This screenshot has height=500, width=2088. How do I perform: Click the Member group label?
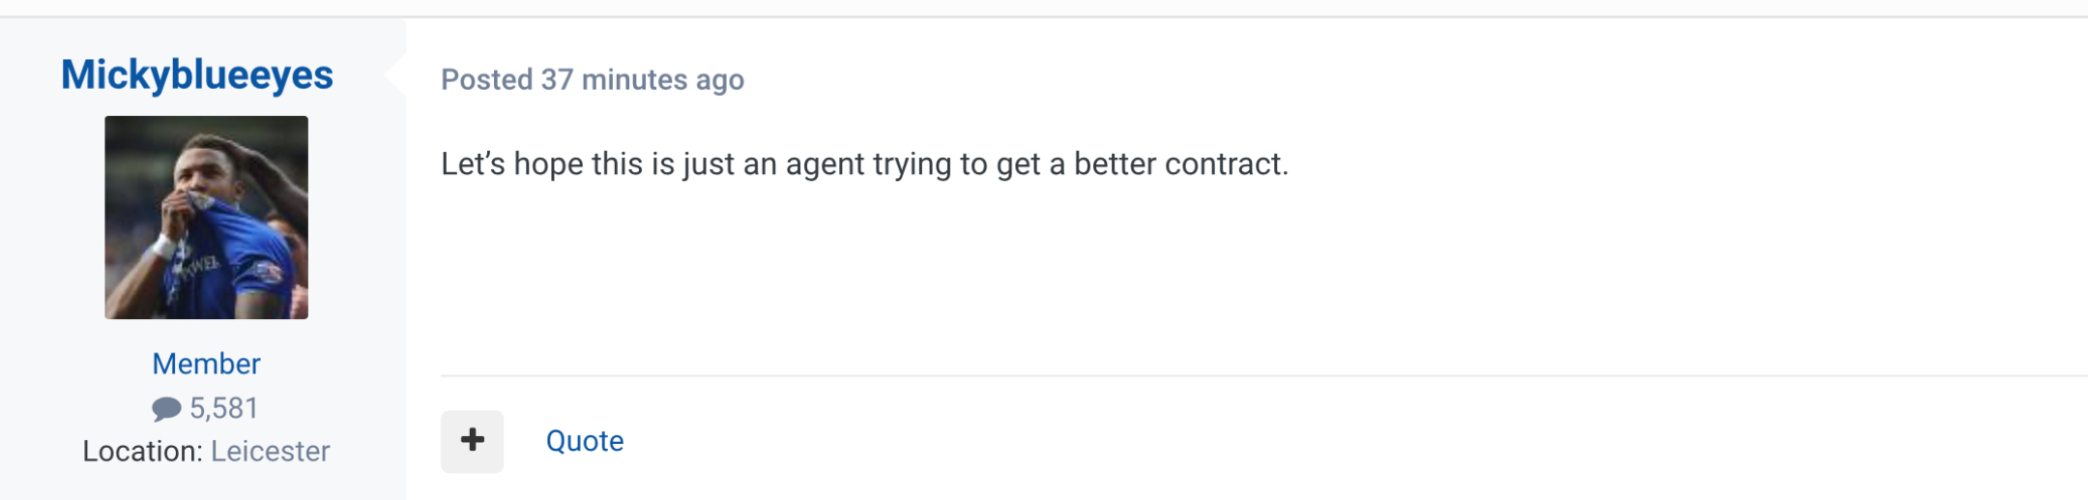point(206,364)
